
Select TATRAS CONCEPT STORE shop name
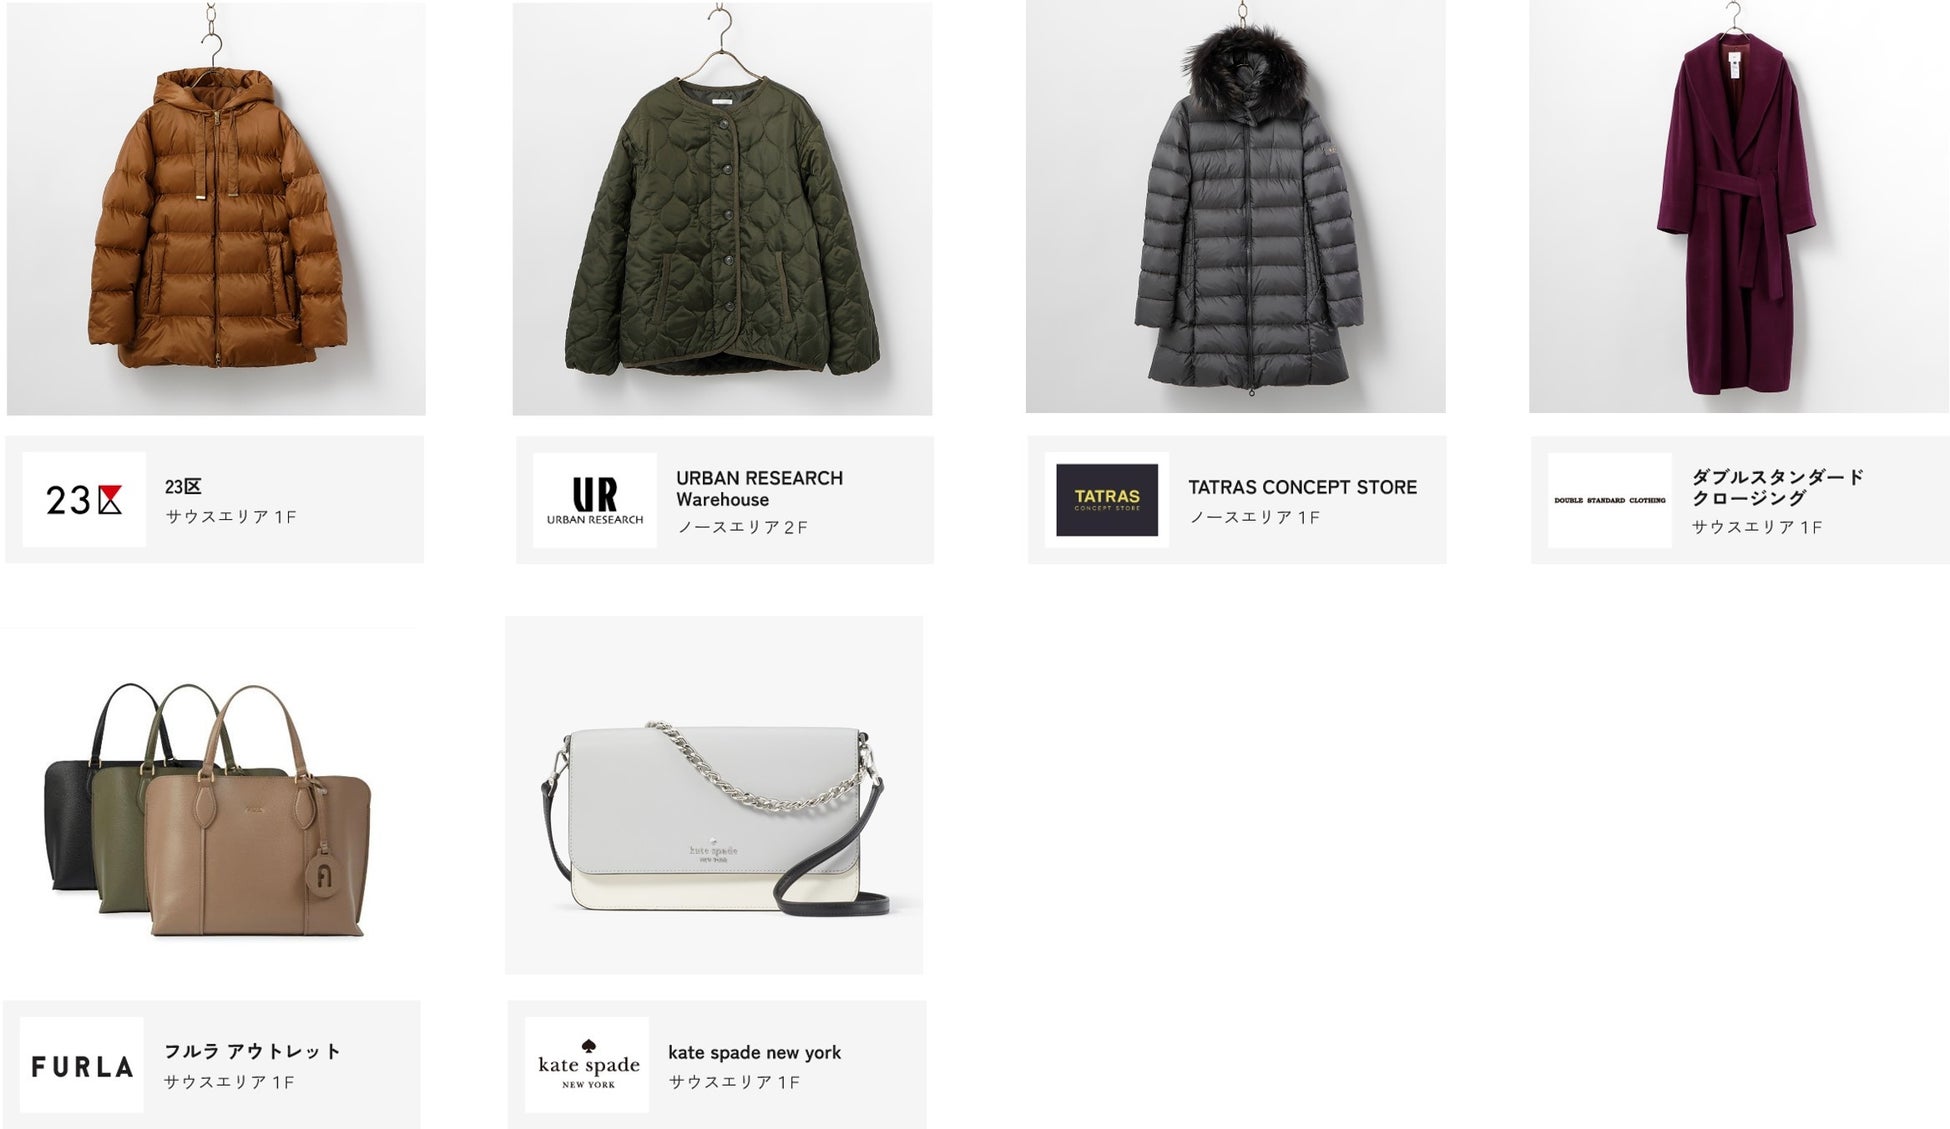point(1302,487)
